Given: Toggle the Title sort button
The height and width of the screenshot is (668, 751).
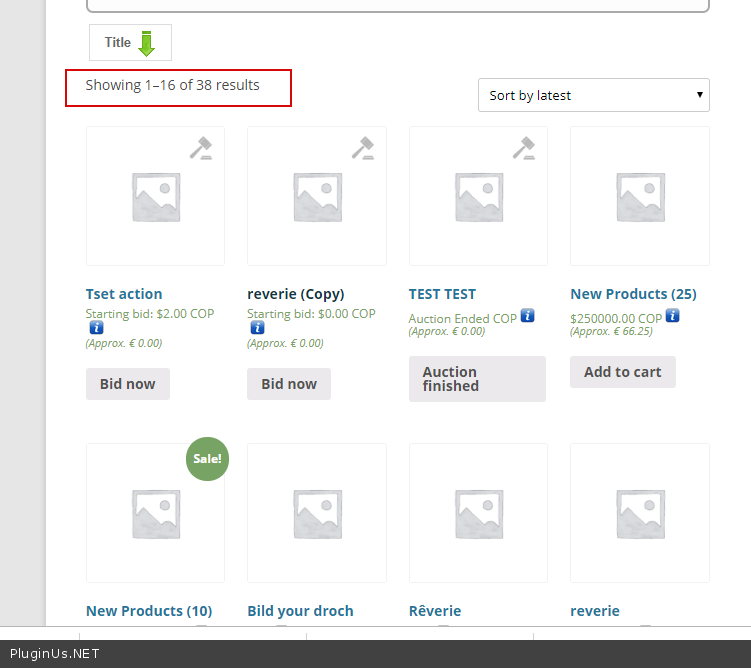Looking at the screenshot, I should (130, 43).
